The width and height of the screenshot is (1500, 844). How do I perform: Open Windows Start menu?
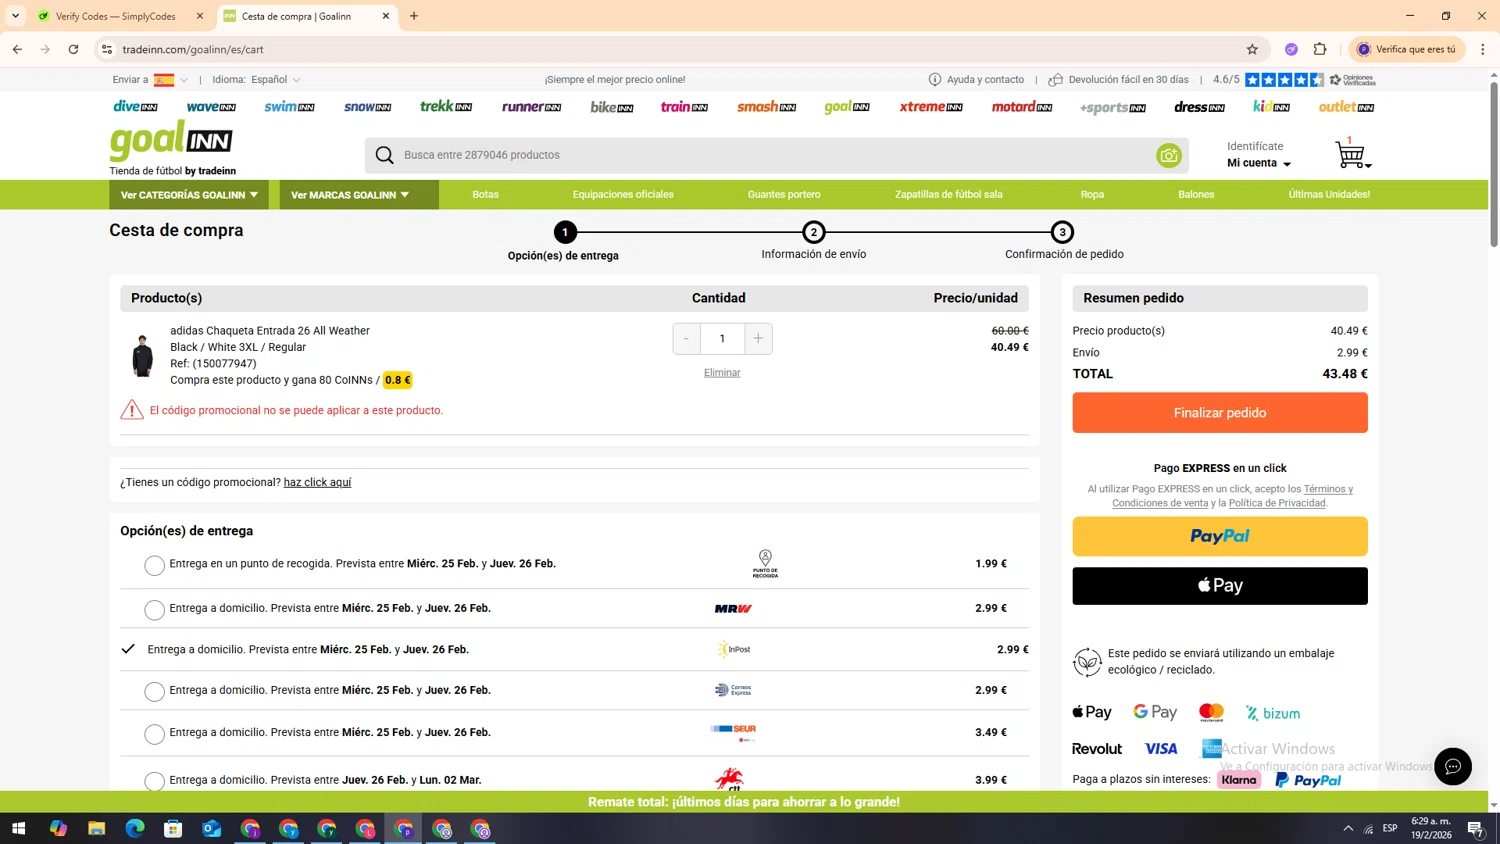[x=18, y=828]
